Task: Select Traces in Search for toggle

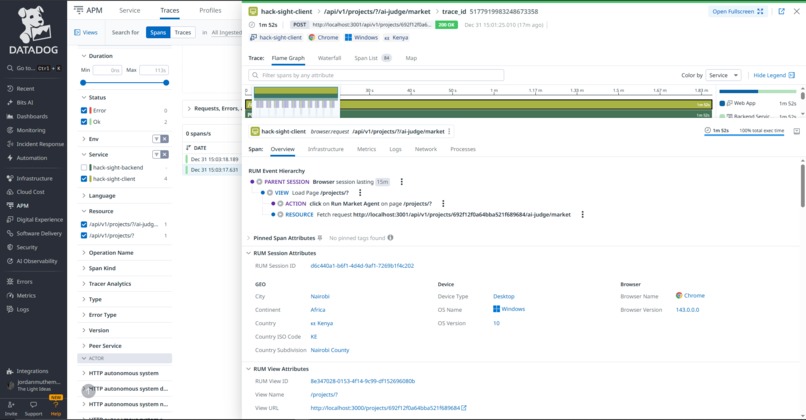Action: (x=182, y=32)
